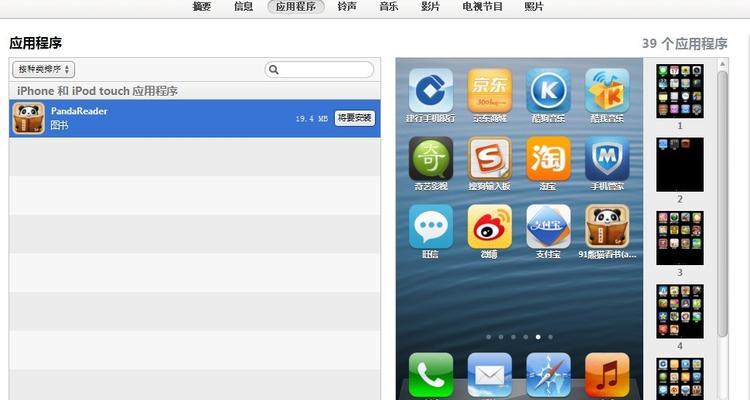Click the 将要安装 button
The image size is (750, 400).
pyautogui.click(x=354, y=118)
